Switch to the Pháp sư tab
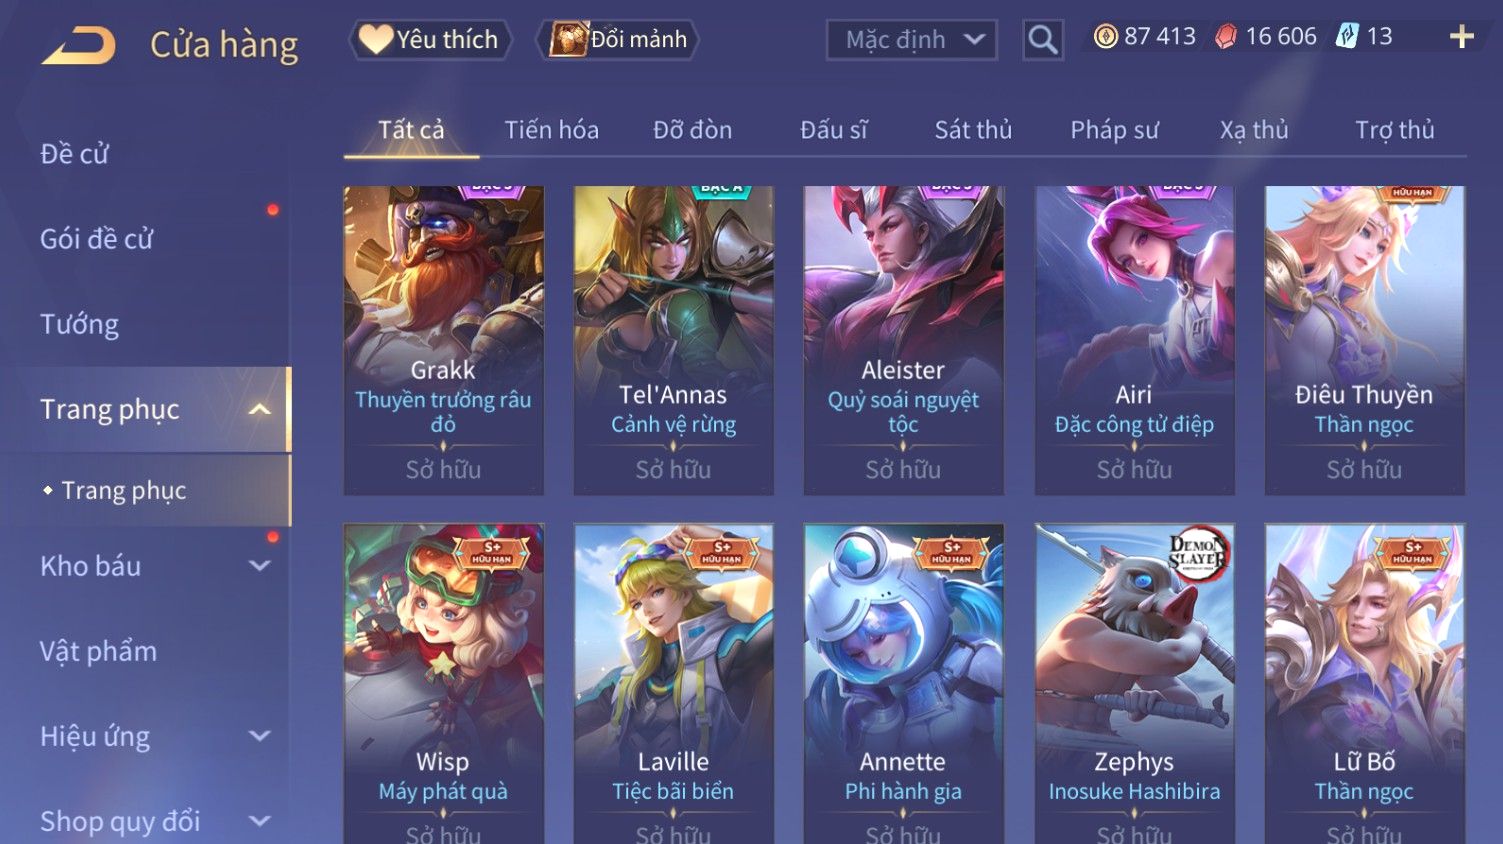 [1114, 130]
